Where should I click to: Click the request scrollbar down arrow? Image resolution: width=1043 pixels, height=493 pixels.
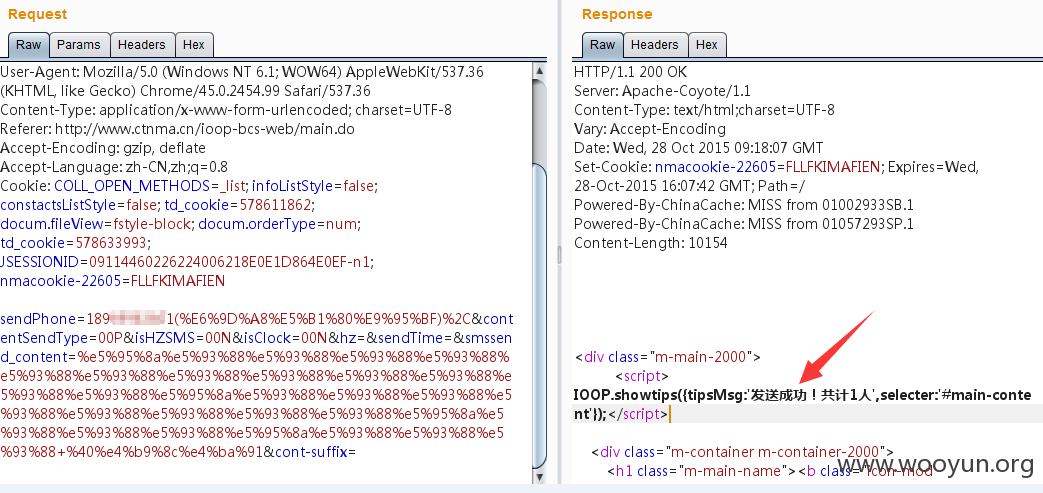[539, 476]
